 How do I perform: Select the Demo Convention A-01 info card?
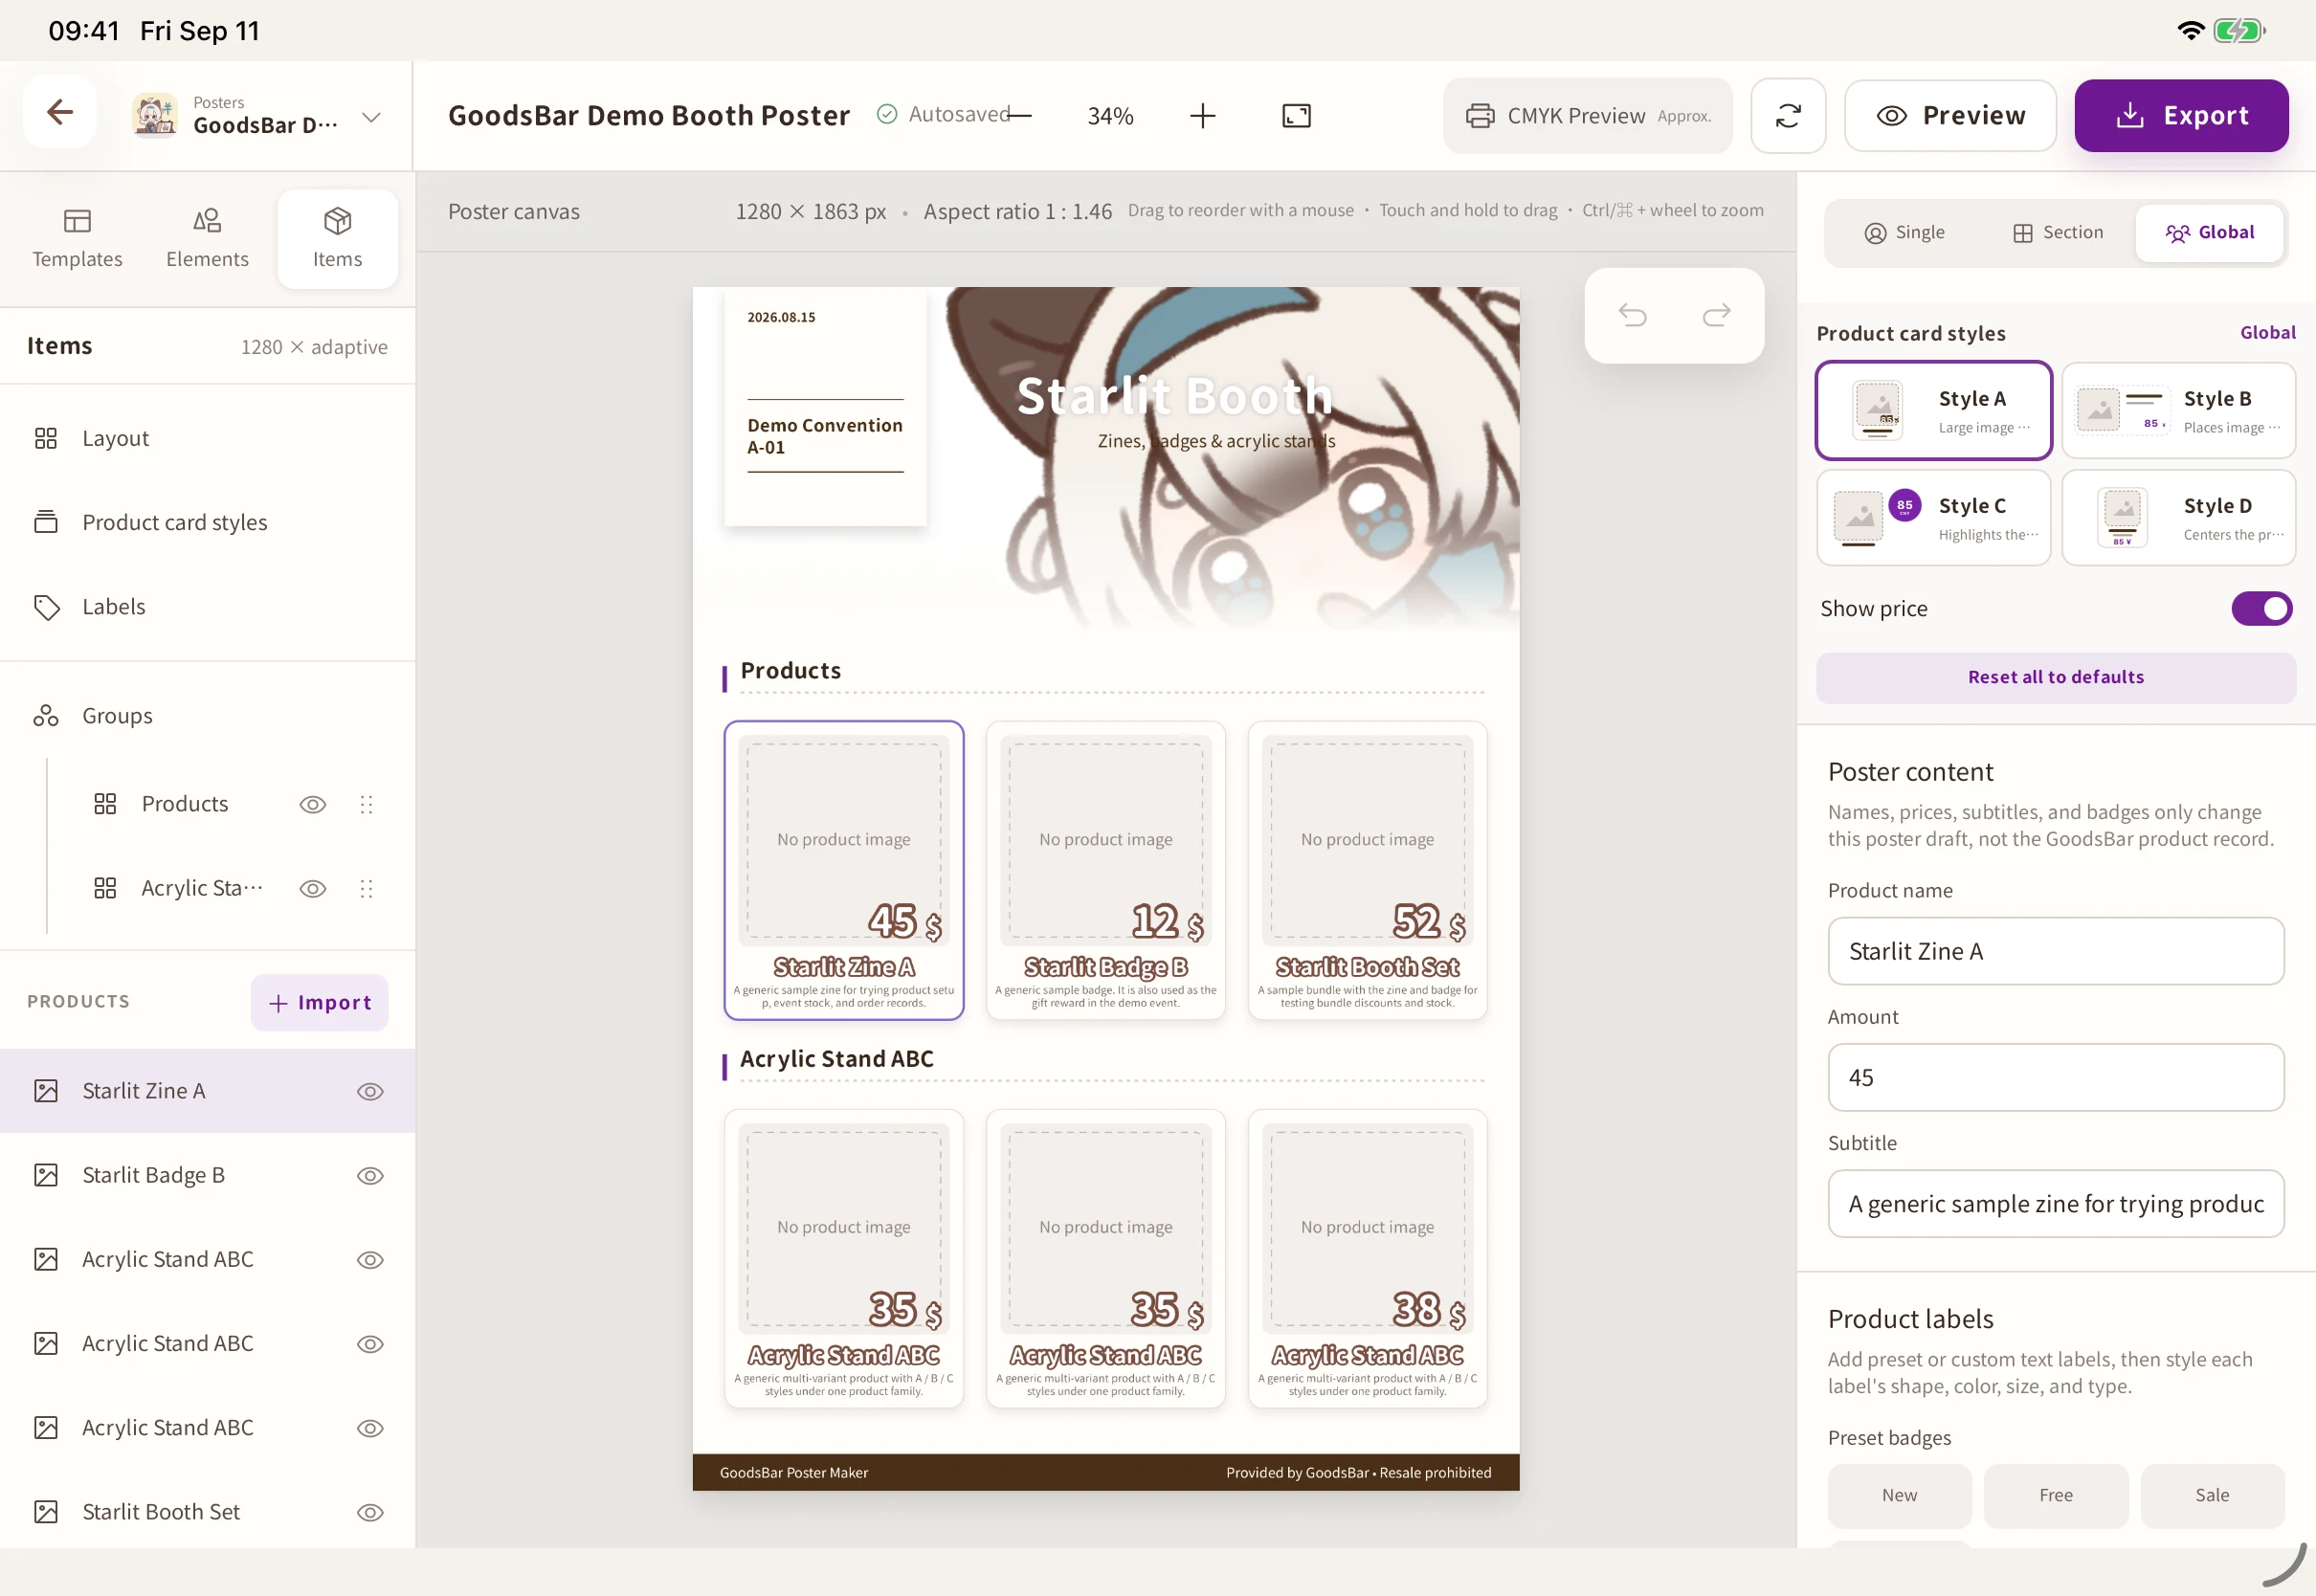825,406
